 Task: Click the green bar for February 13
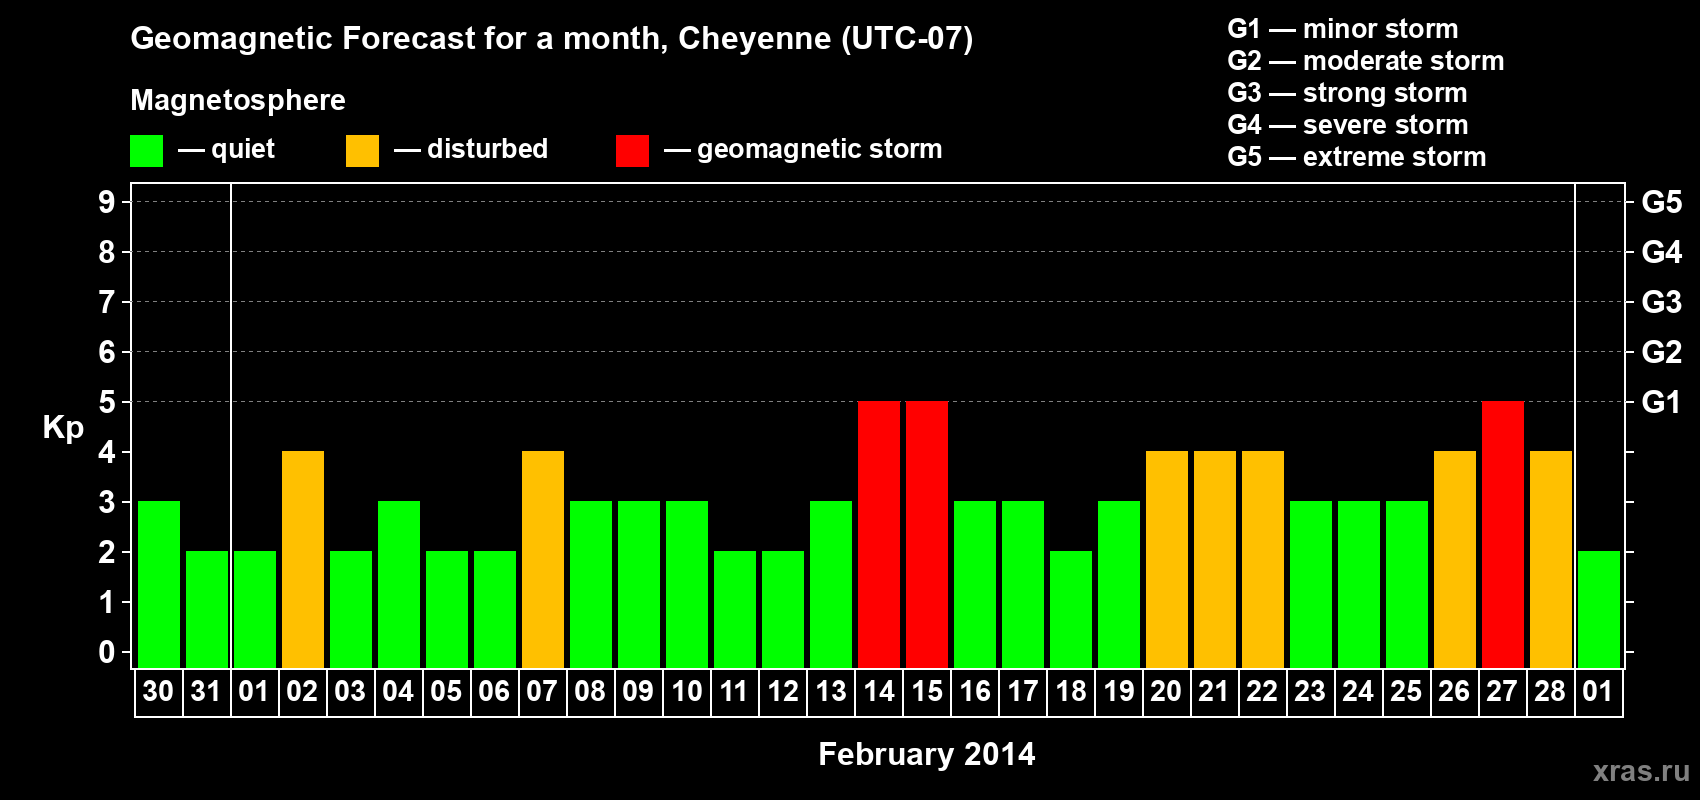click(x=831, y=585)
